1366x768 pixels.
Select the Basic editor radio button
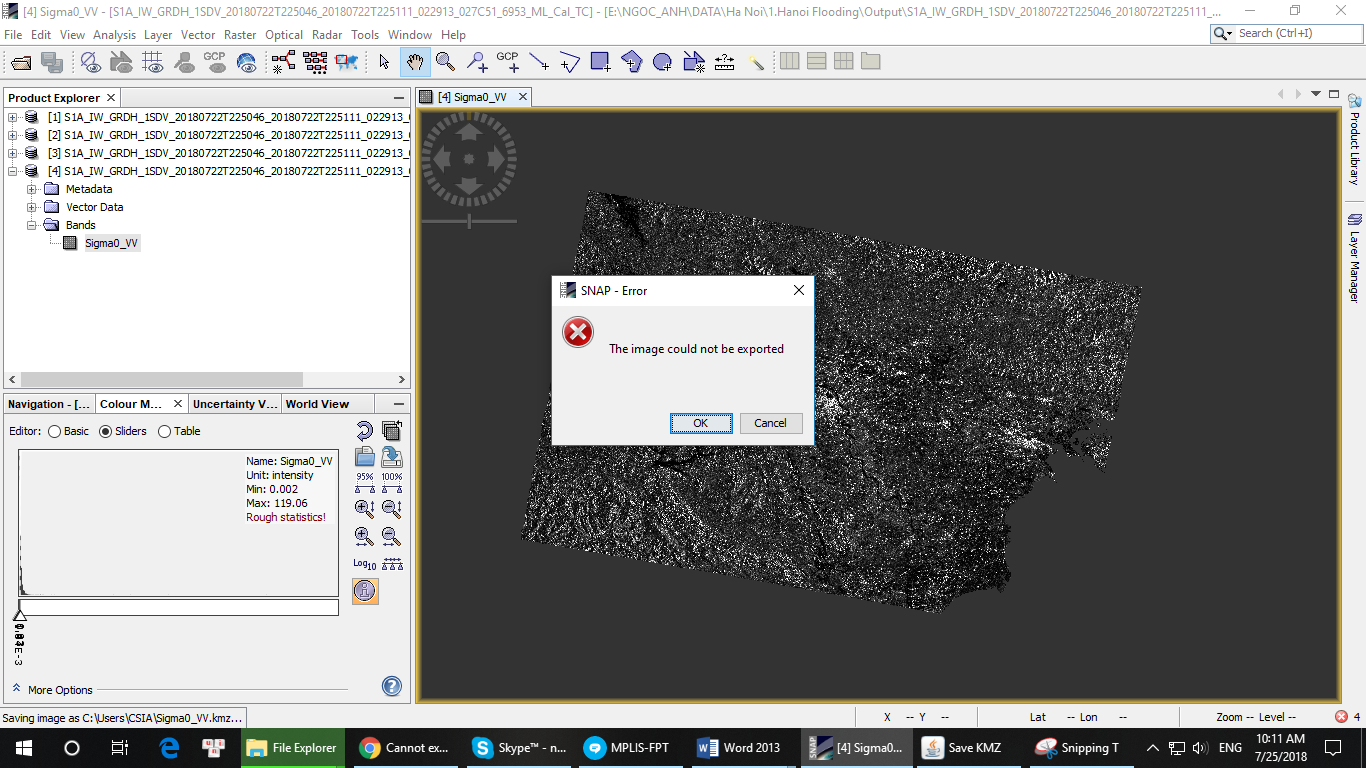pos(54,432)
